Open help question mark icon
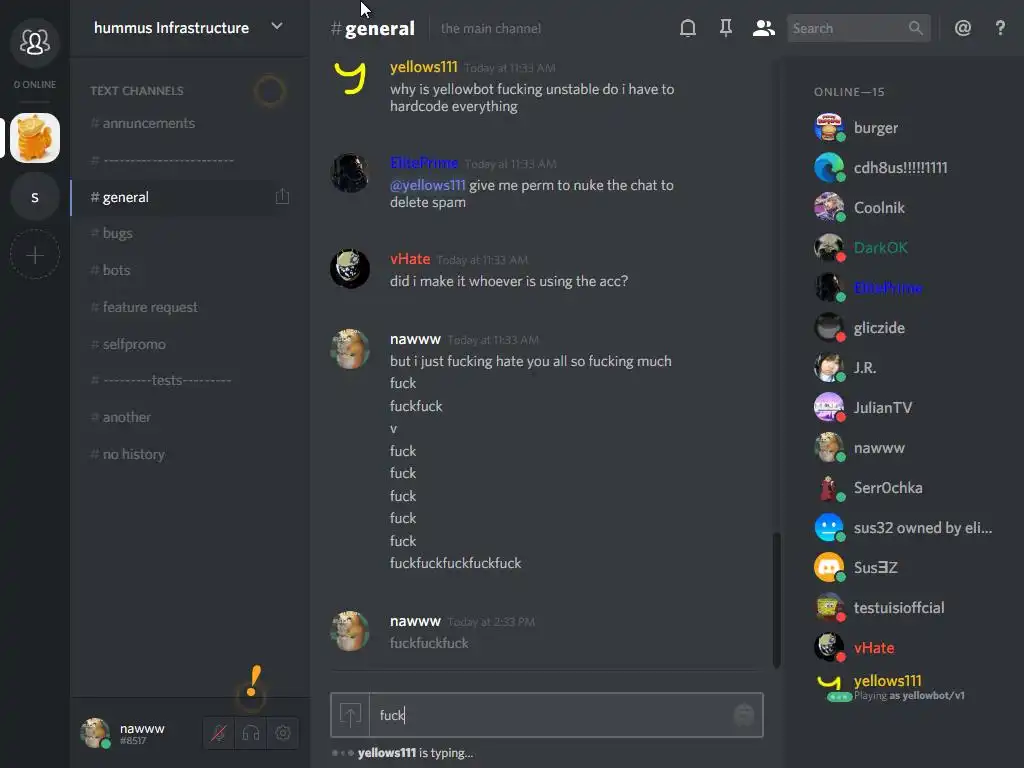Image resolution: width=1024 pixels, height=768 pixels. (x=1000, y=28)
